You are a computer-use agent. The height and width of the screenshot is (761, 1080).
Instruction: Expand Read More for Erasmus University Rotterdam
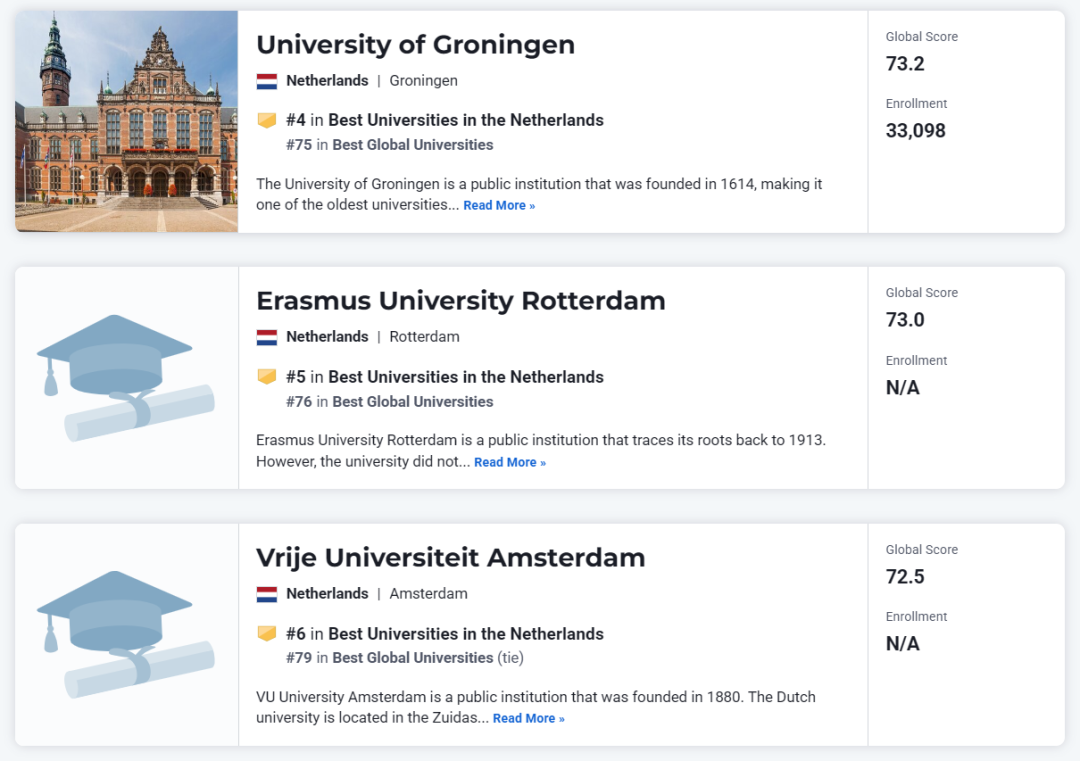click(510, 463)
